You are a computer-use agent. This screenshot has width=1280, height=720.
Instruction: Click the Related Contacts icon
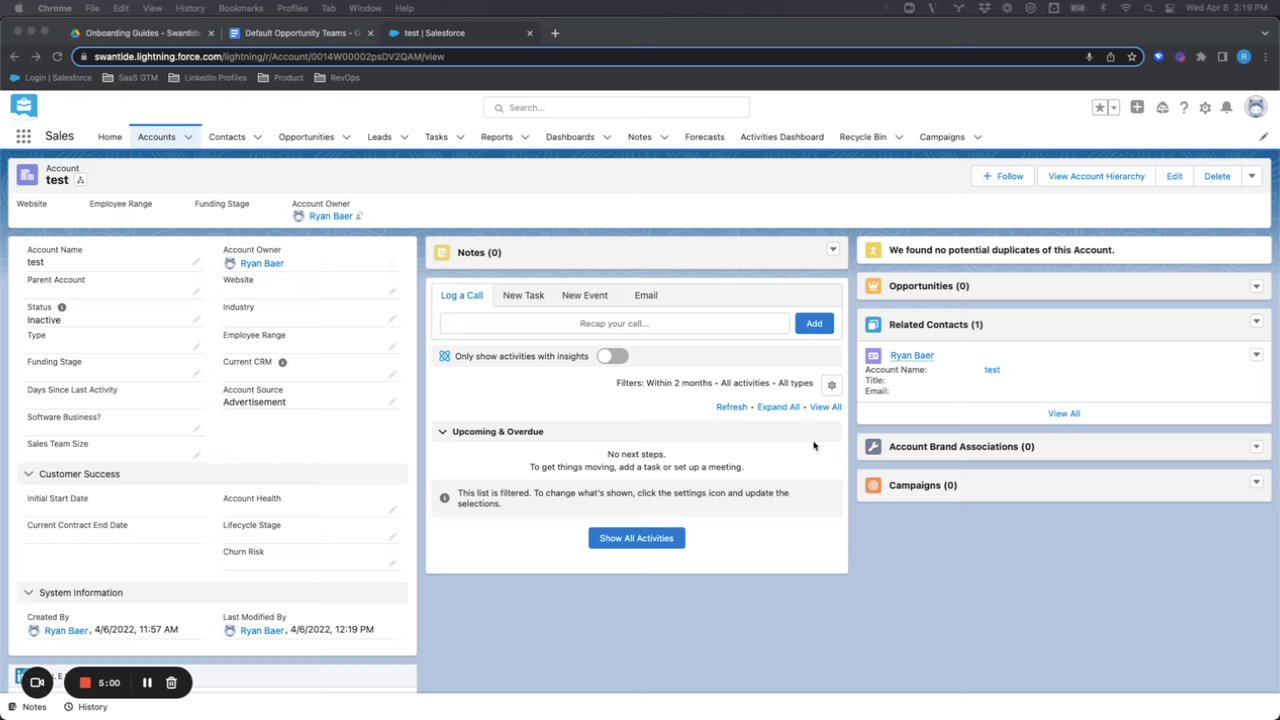tap(873, 324)
